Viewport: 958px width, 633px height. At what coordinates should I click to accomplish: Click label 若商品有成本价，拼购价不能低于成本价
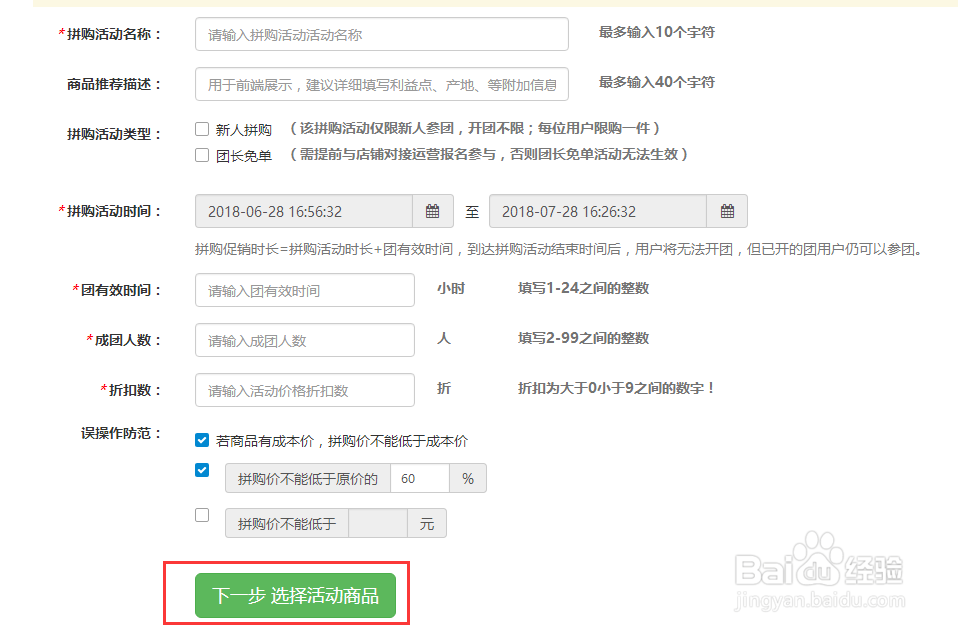point(342,441)
